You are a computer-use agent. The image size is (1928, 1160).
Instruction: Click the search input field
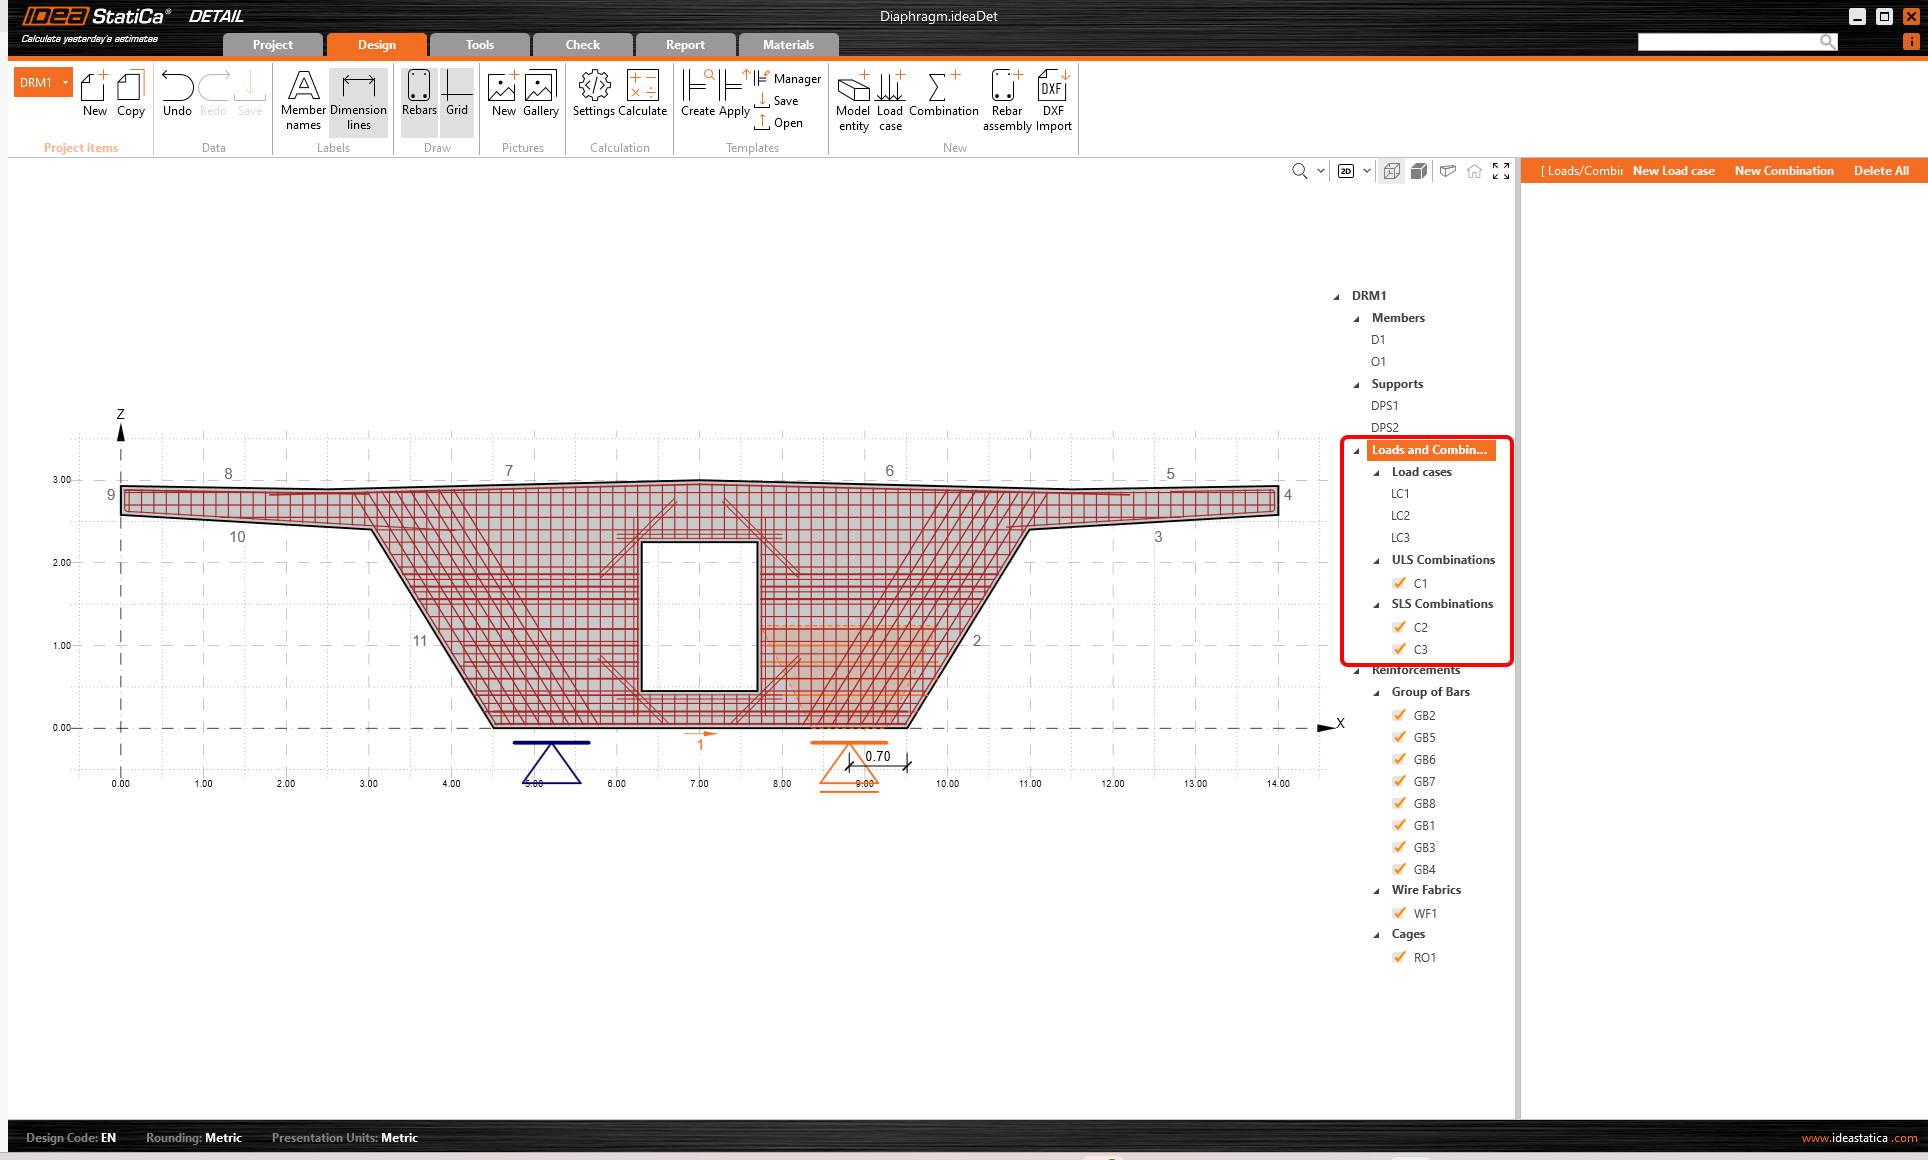coord(1728,42)
